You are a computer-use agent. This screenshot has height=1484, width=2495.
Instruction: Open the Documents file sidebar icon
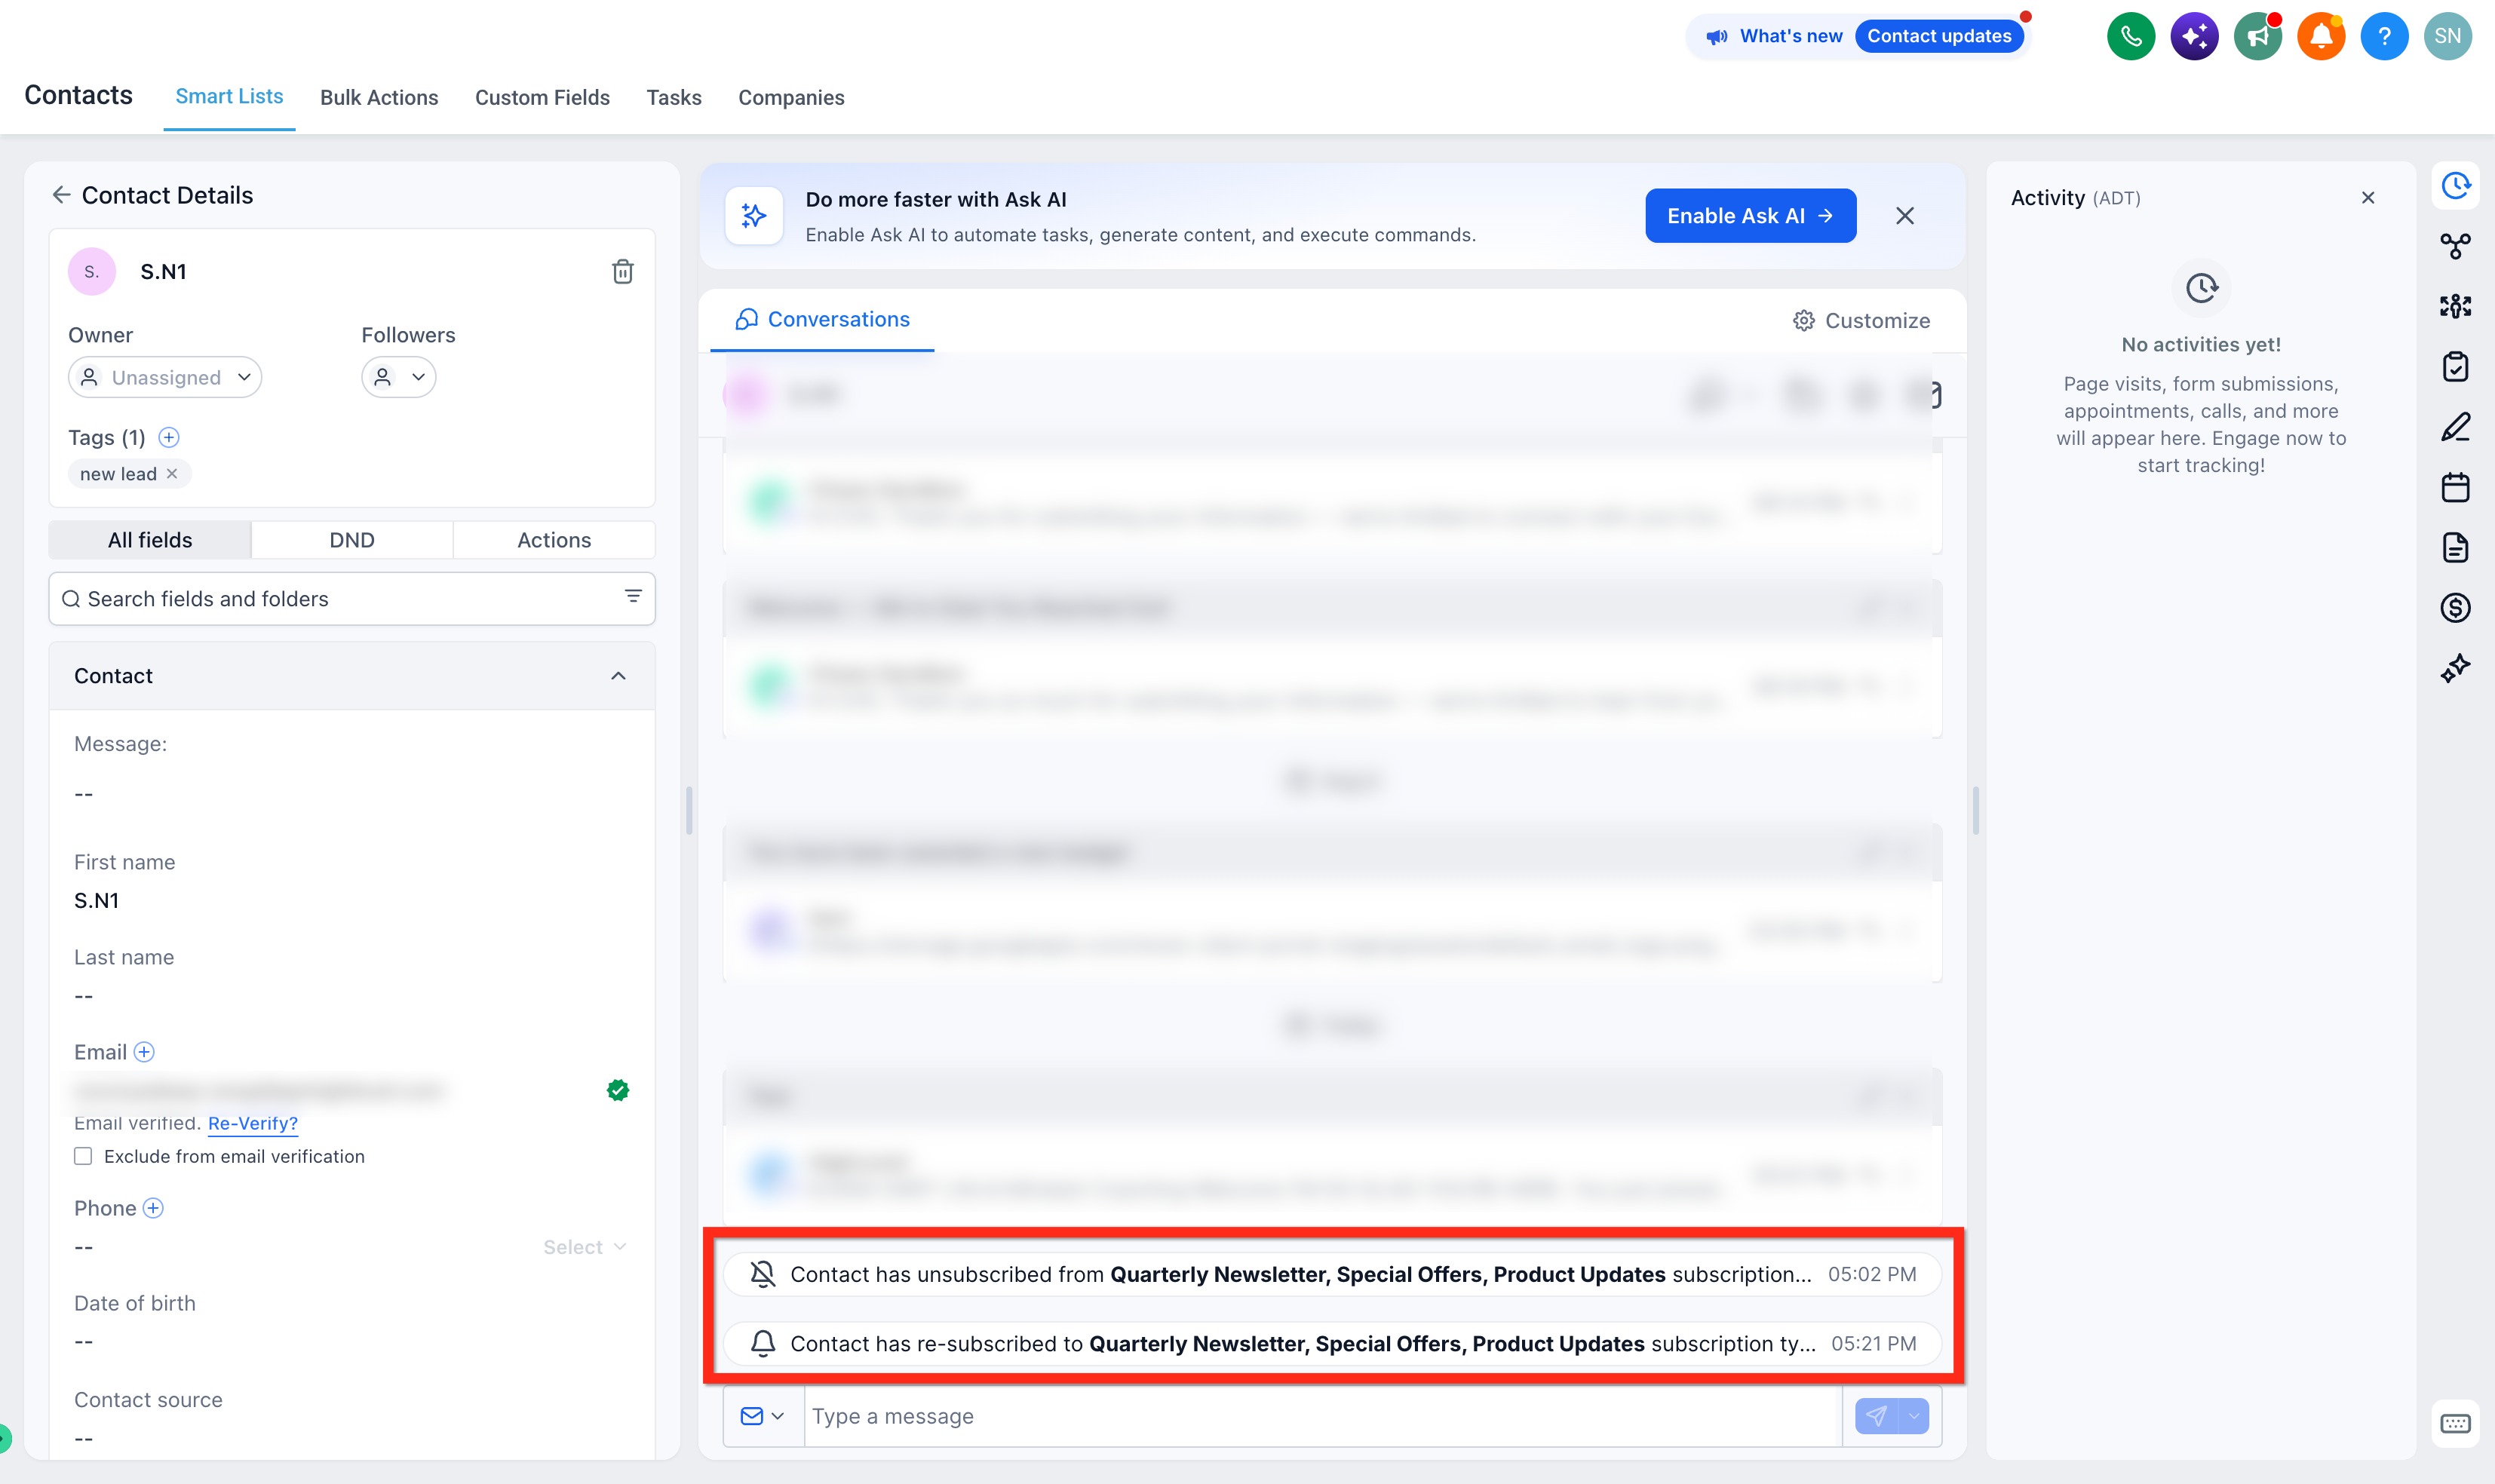pyautogui.click(x=2455, y=547)
